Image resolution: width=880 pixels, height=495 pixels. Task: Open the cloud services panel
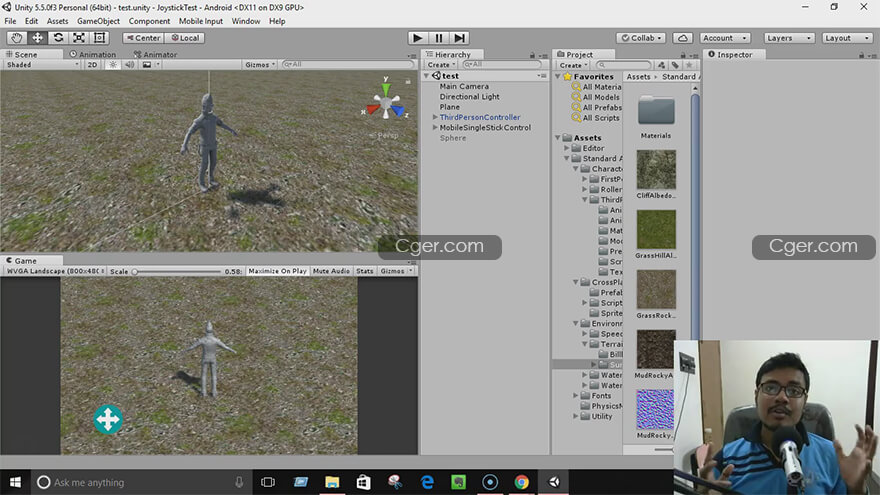682,38
